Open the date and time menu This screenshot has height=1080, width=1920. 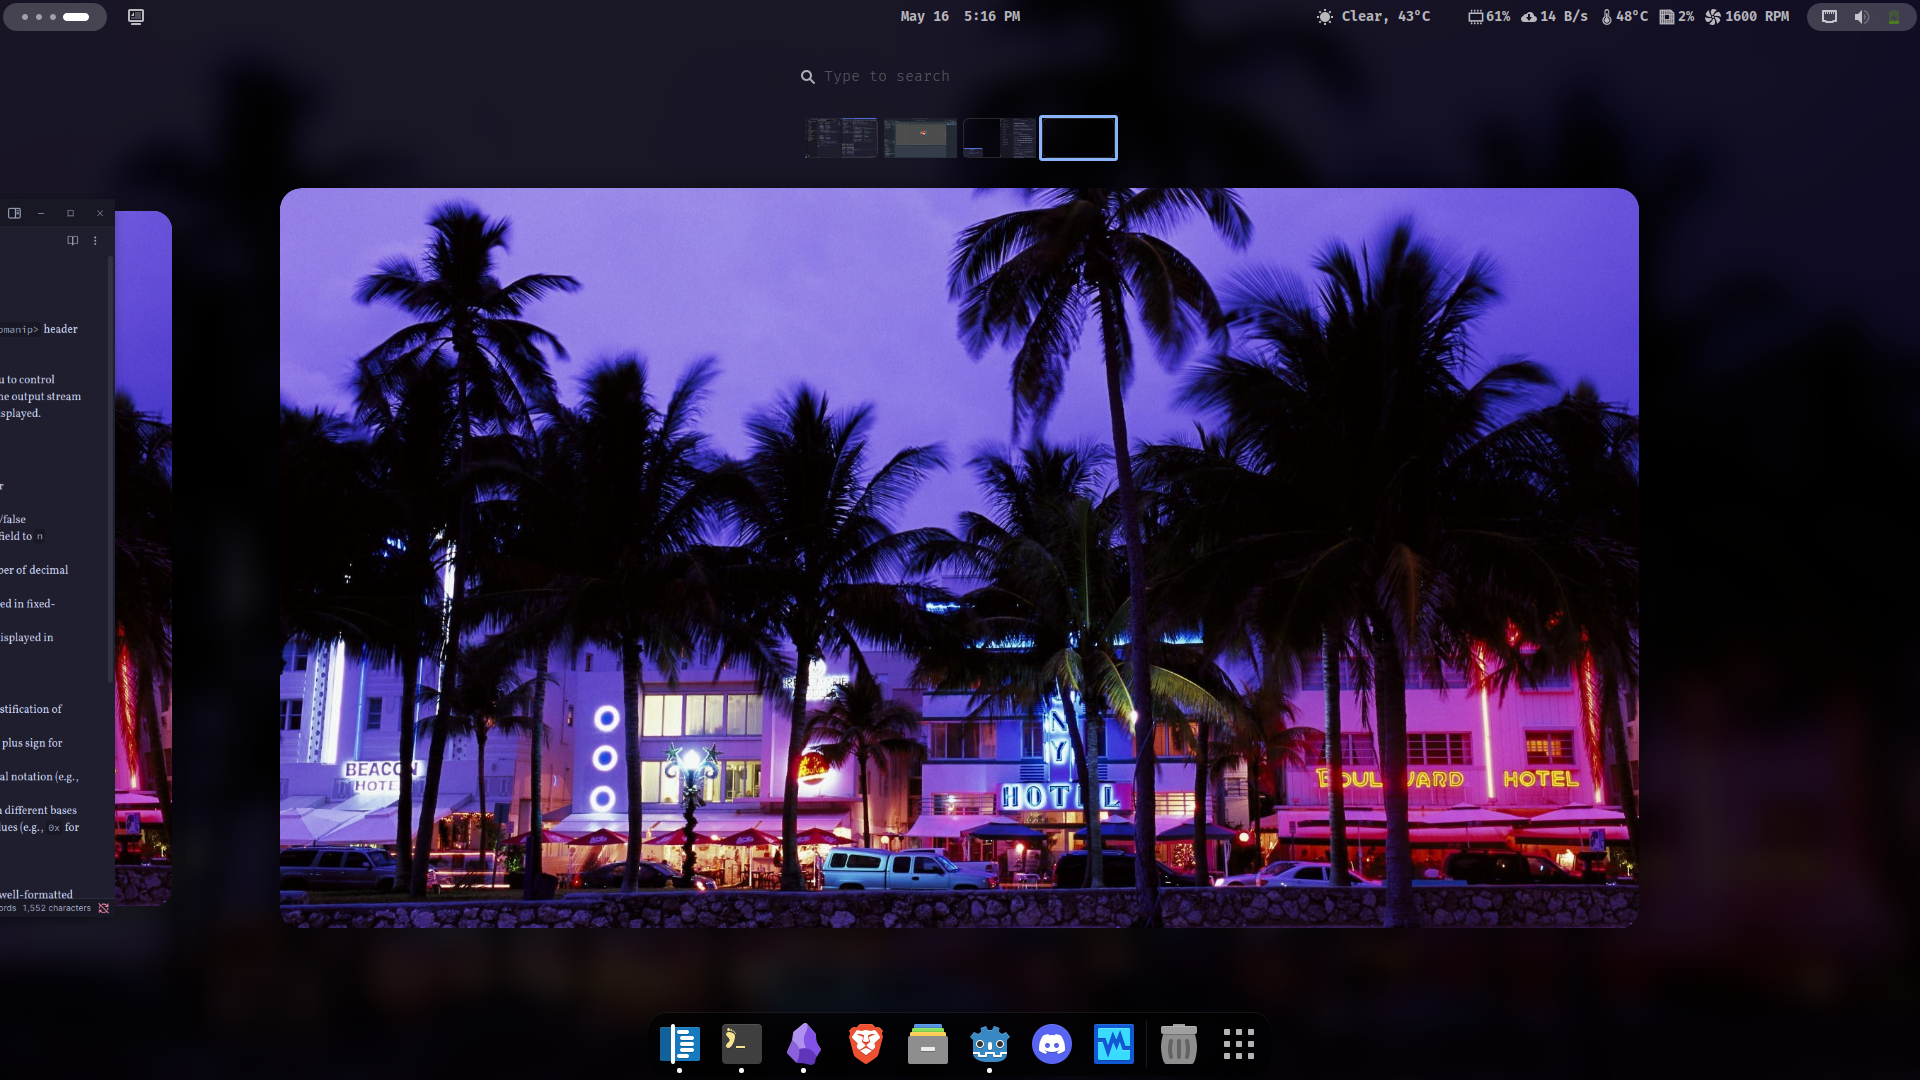[x=959, y=16]
